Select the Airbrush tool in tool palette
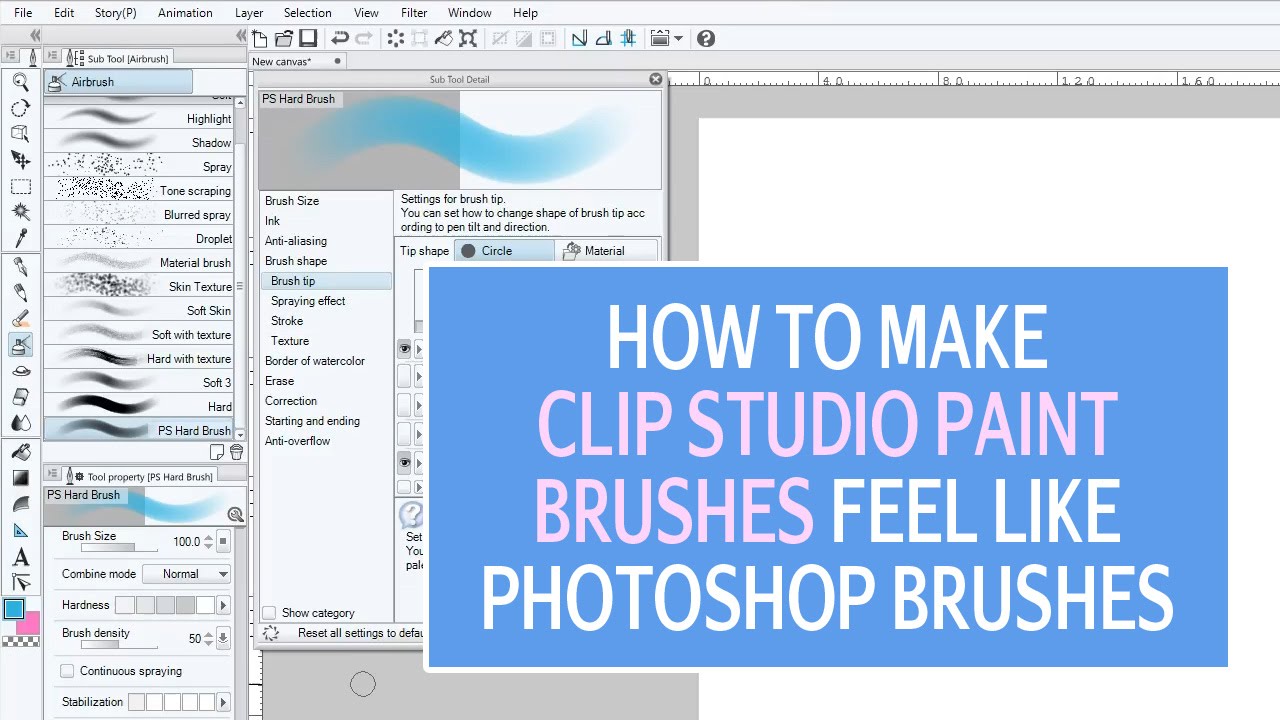The height and width of the screenshot is (720, 1280). (20, 345)
